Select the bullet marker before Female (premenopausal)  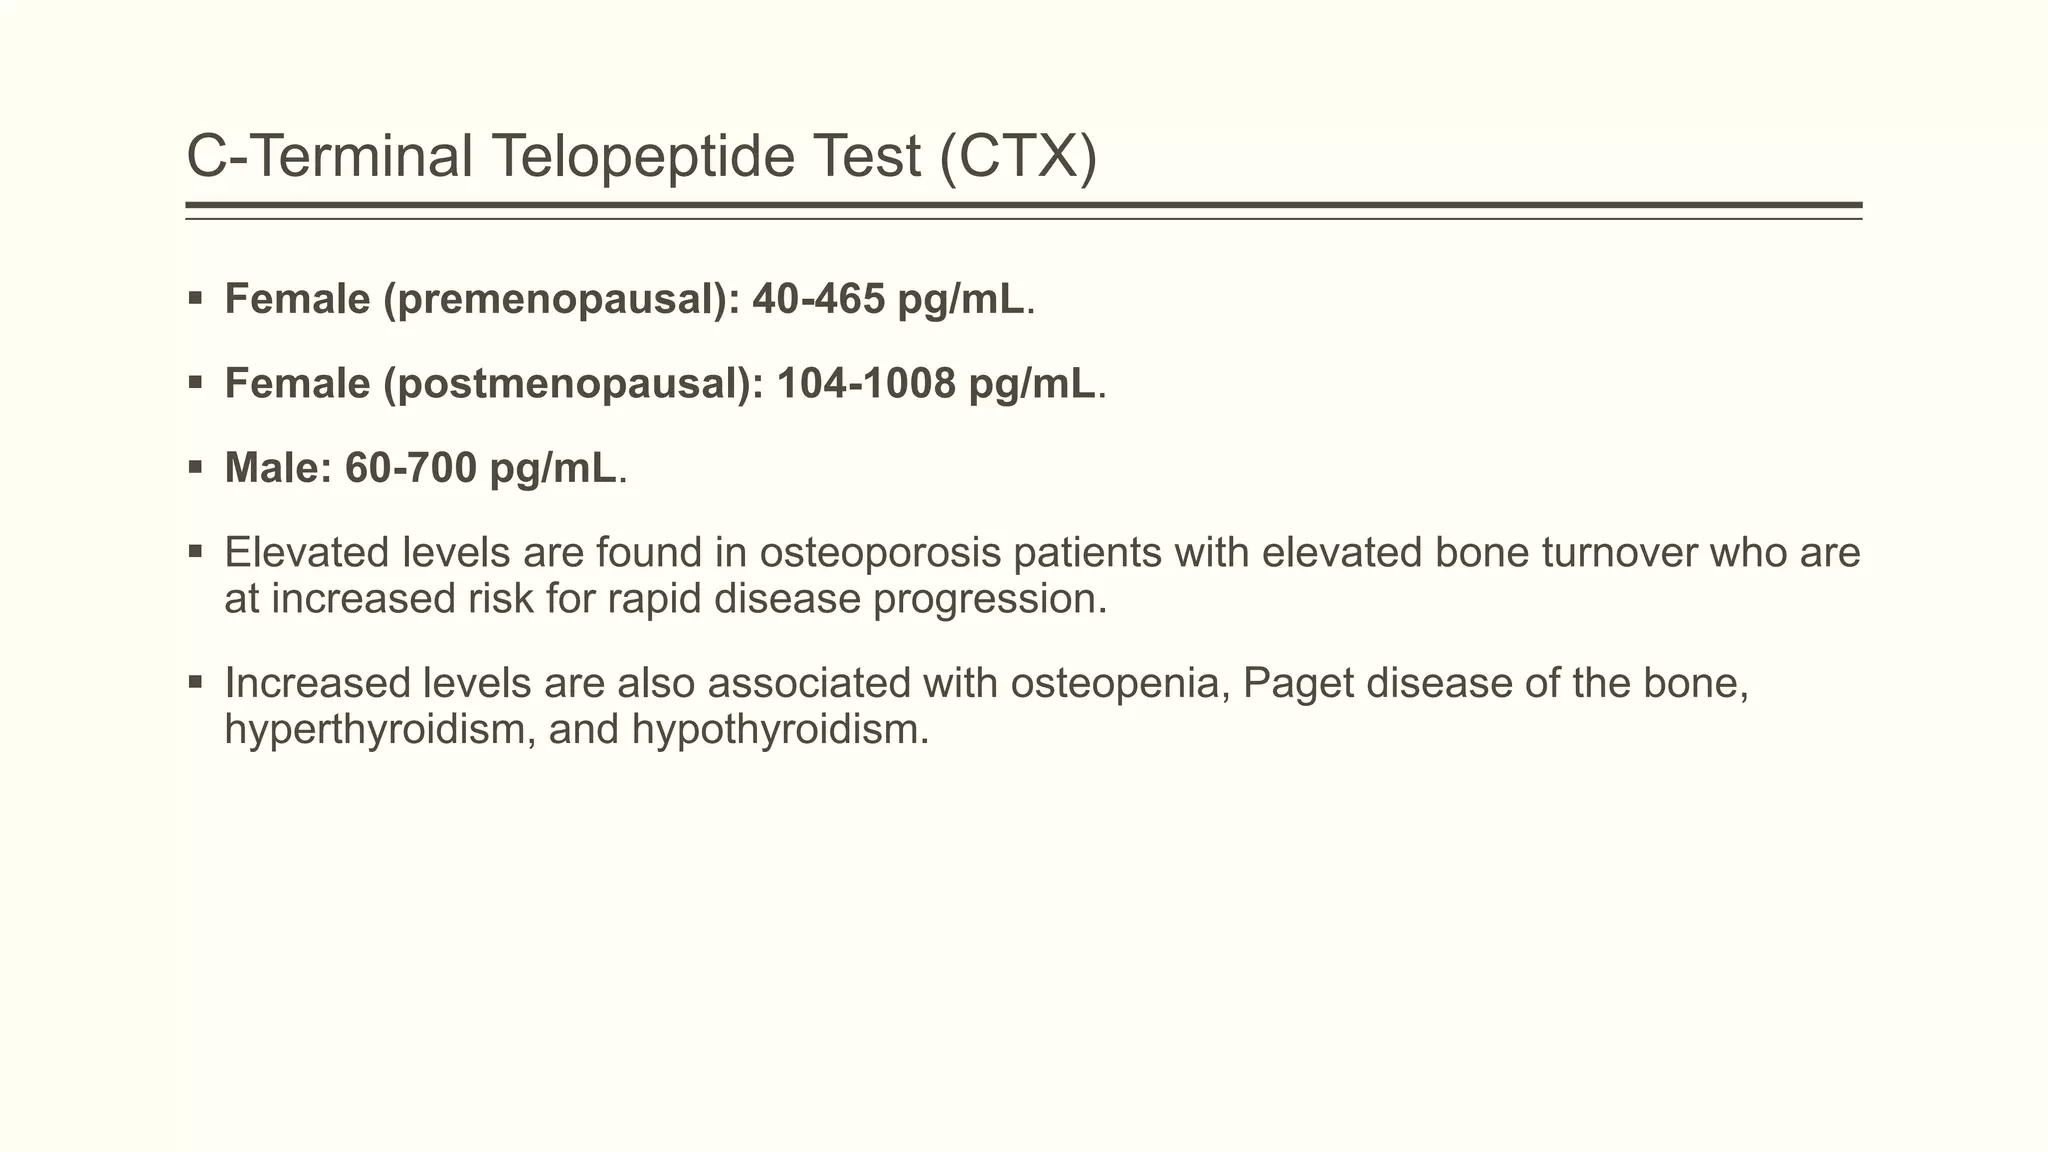pyautogui.click(x=195, y=297)
